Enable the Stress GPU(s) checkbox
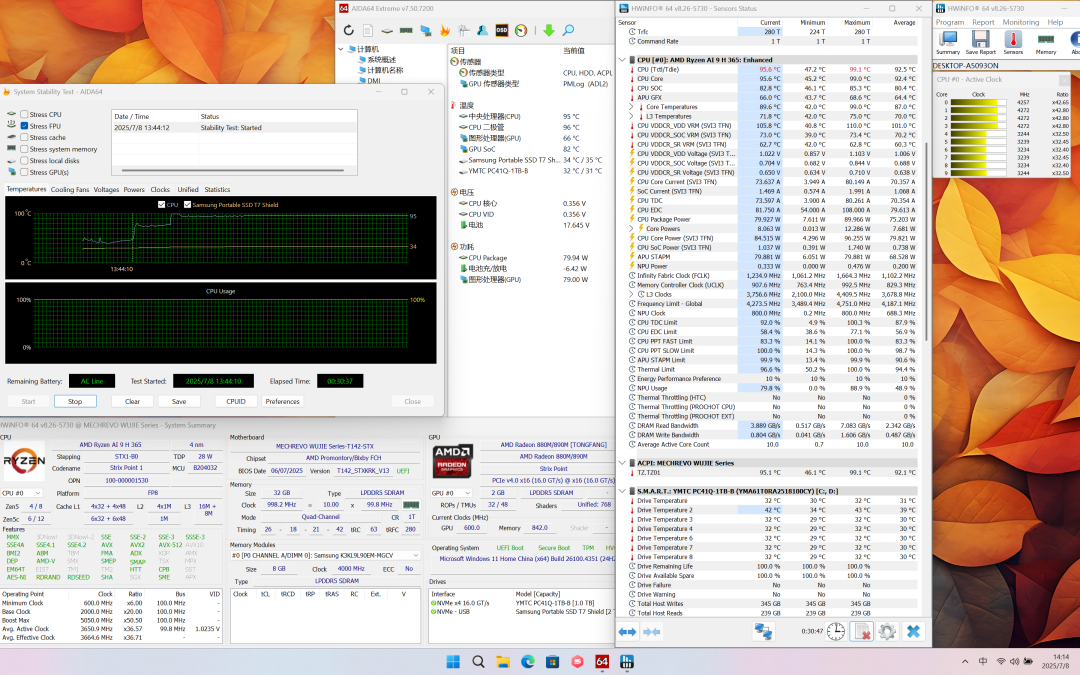Screen dimensions: 1080x675 [x=24, y=172]
